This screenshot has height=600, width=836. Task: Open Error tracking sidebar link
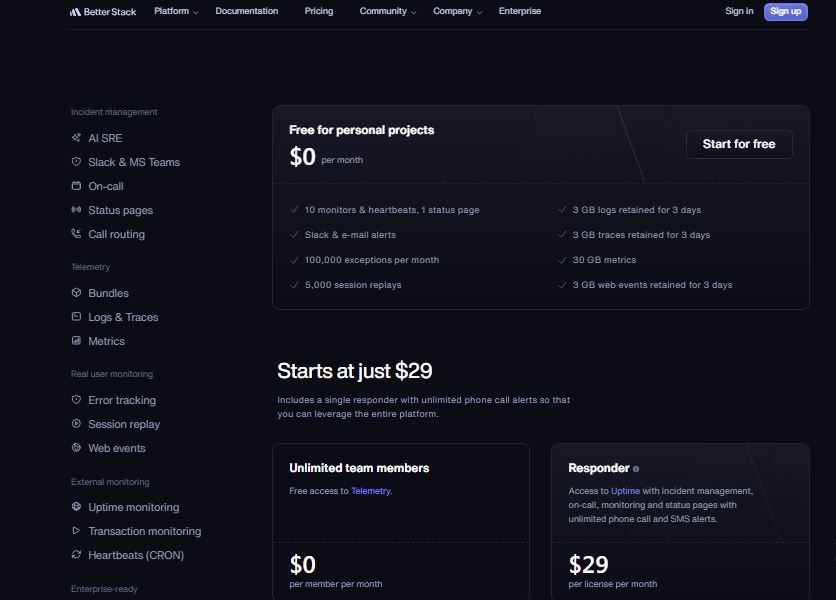click(x=122, y=400)
